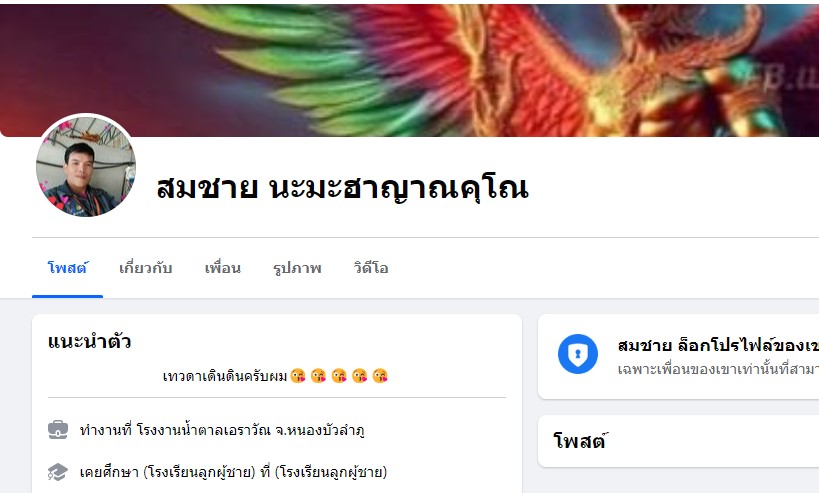Click the blue locked-profile shield icon
This screenshot has width=819, height=493.
click(x=578, y=354)
